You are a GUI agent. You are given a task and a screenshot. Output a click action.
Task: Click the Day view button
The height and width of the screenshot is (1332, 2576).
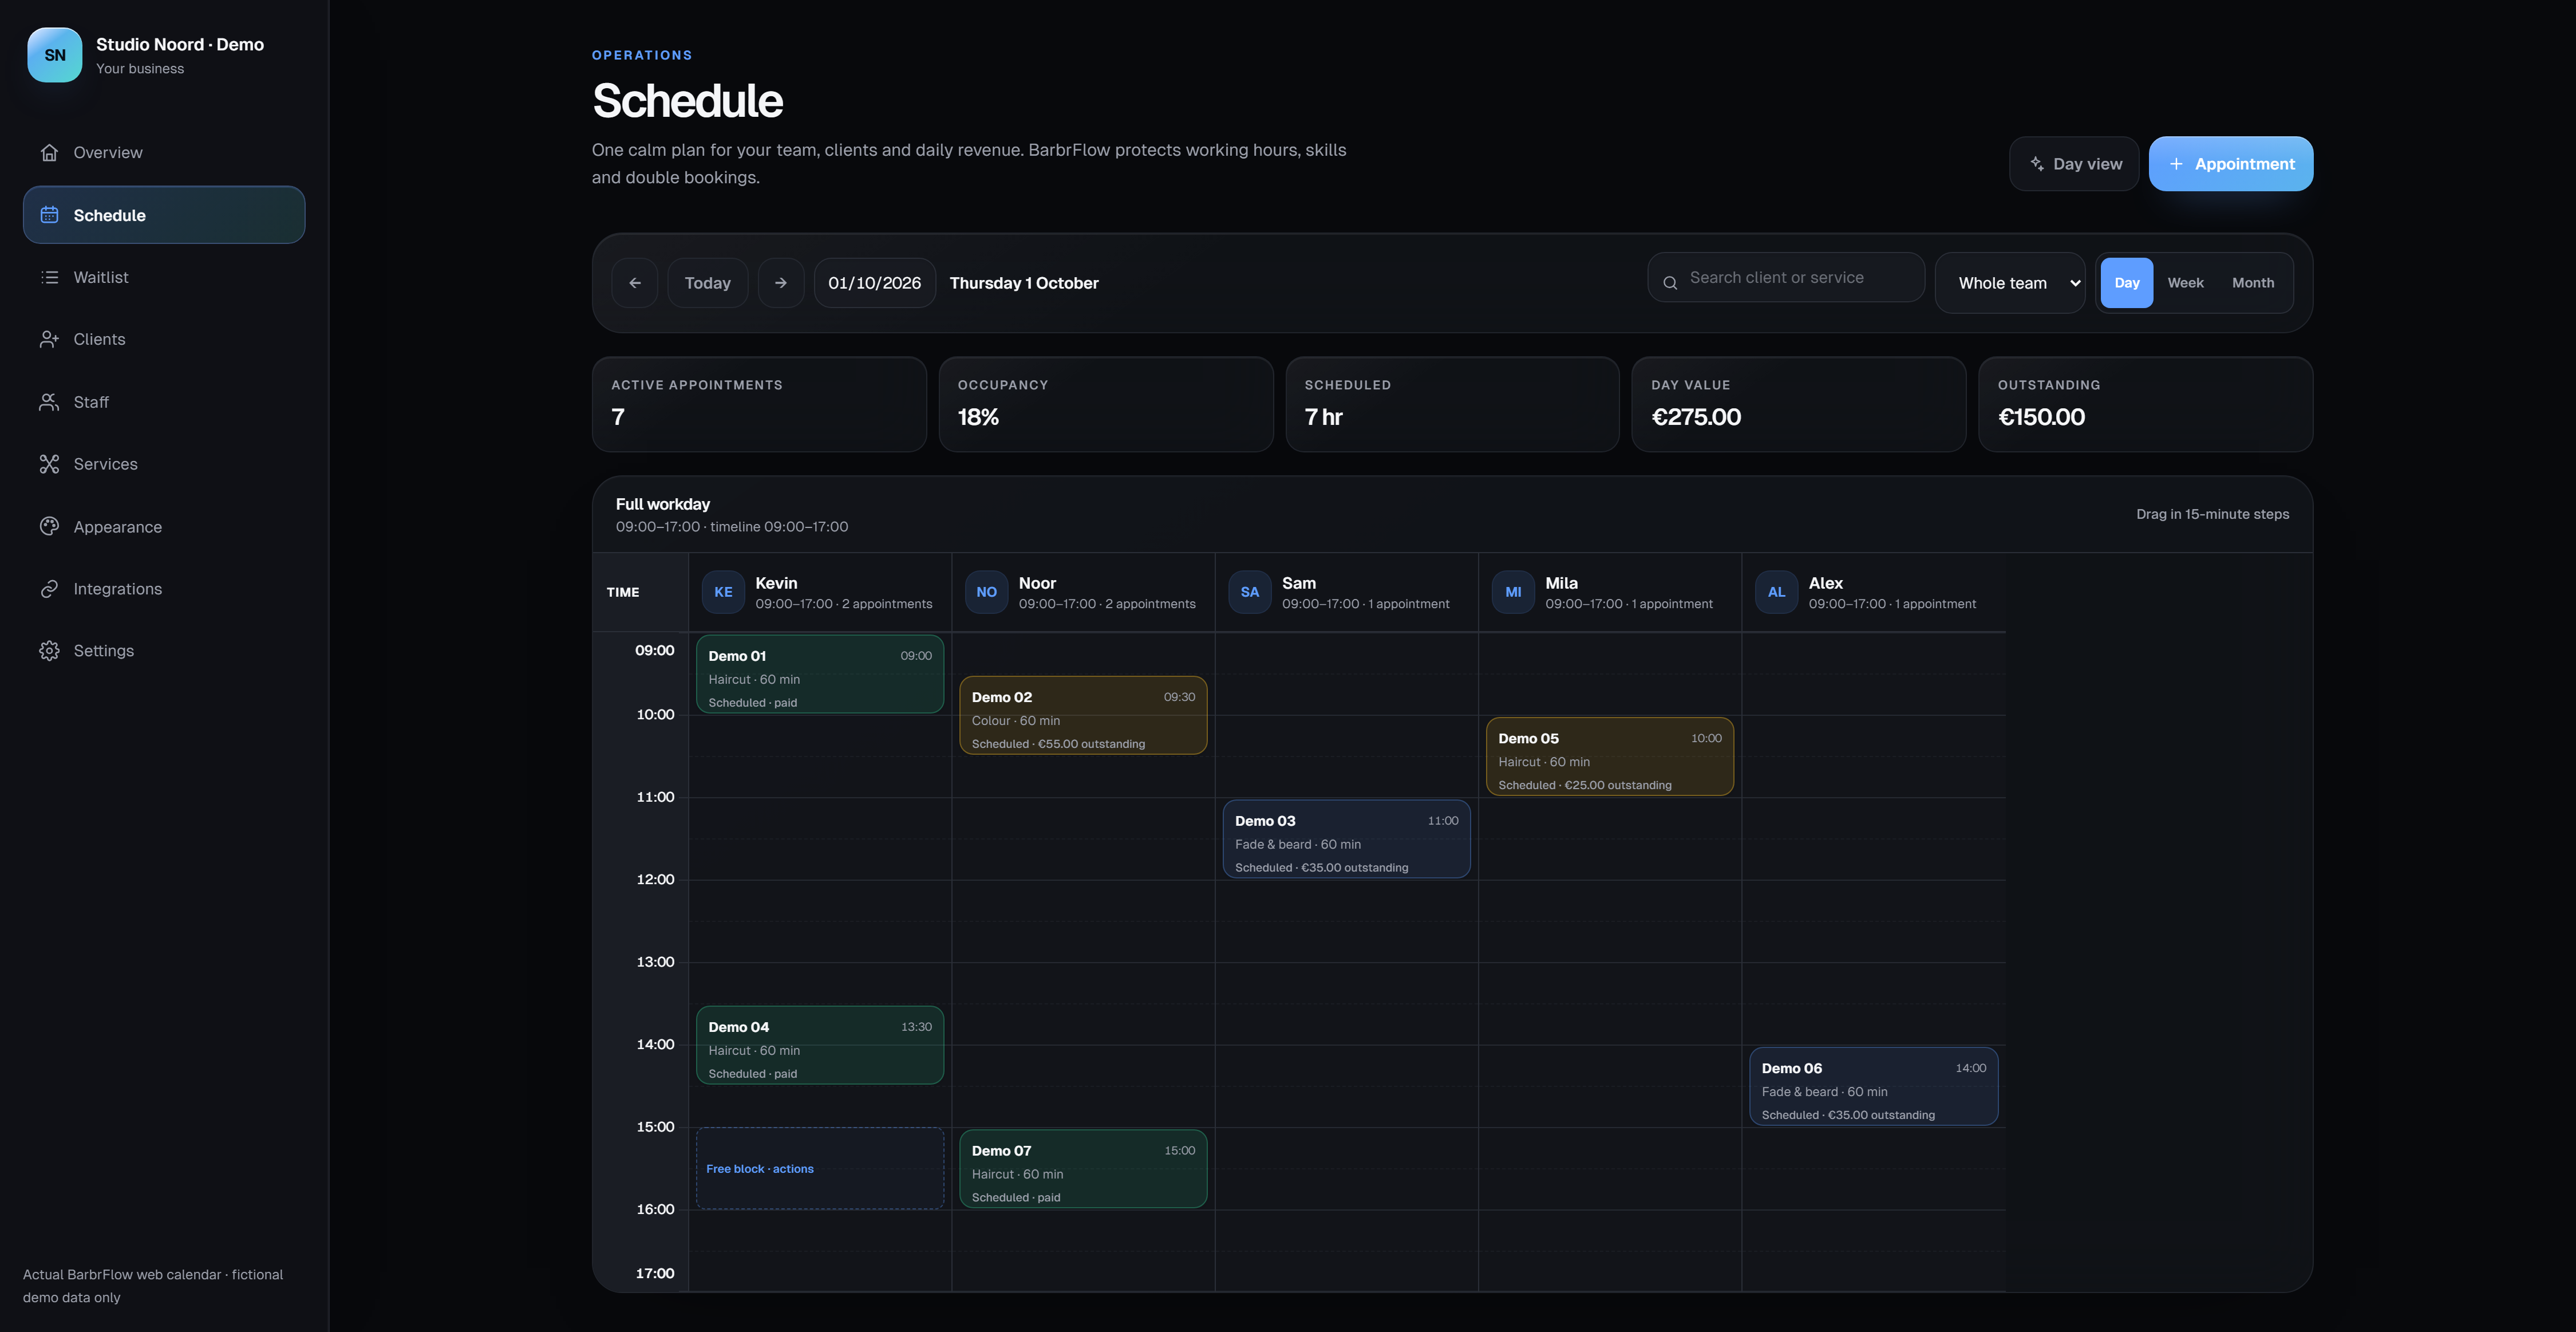coord(2074,164)
